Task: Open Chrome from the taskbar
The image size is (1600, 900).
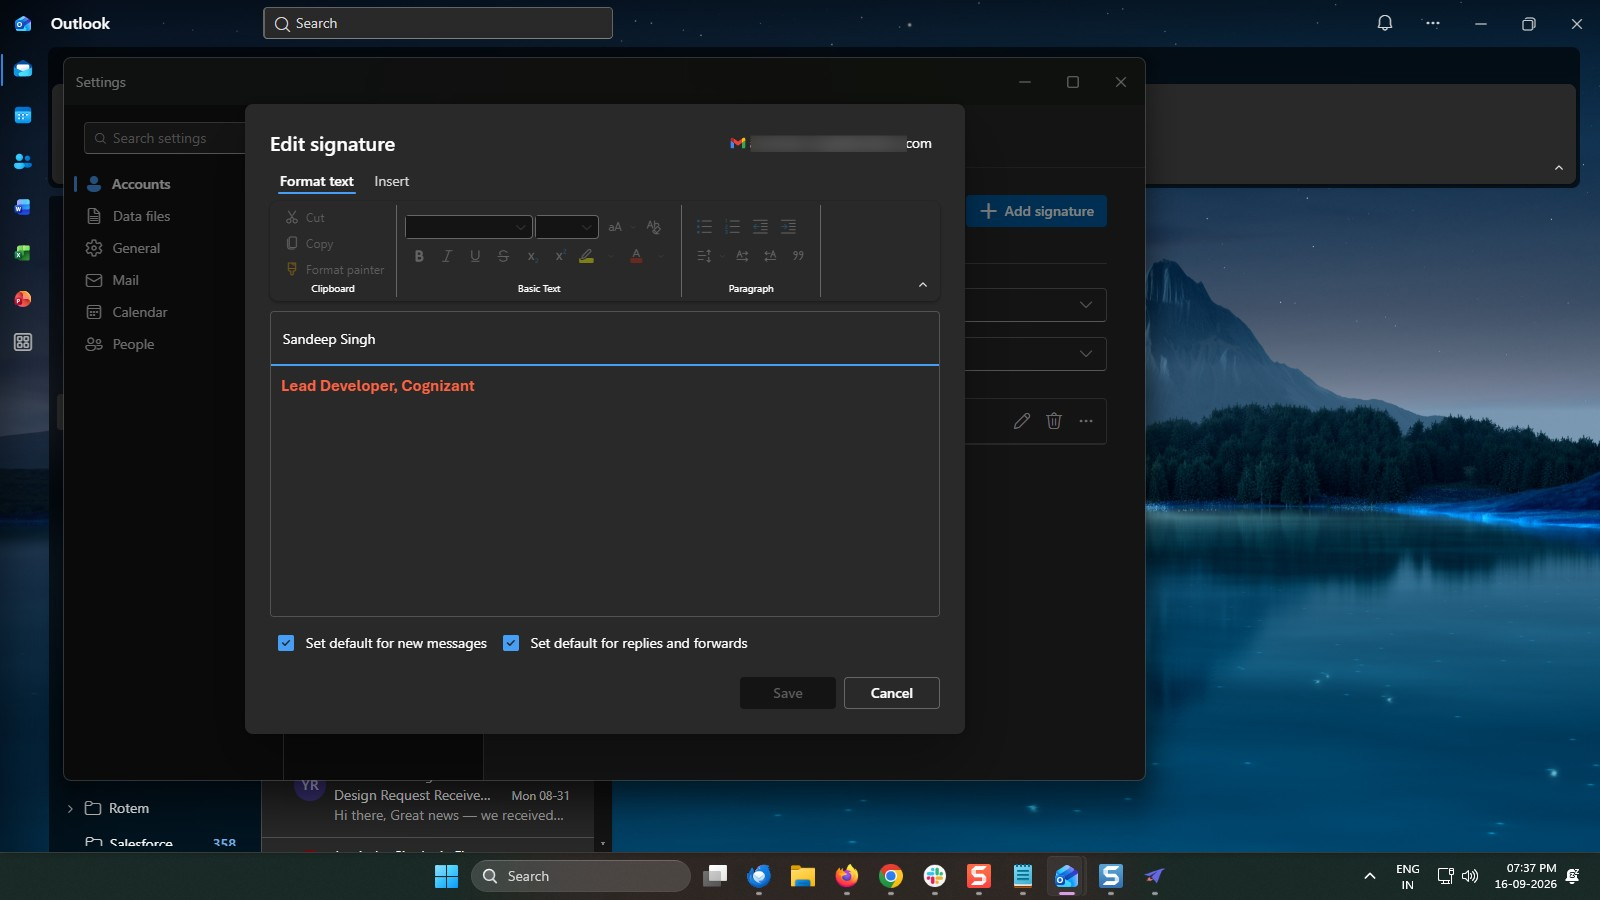Action: (890, 876)
